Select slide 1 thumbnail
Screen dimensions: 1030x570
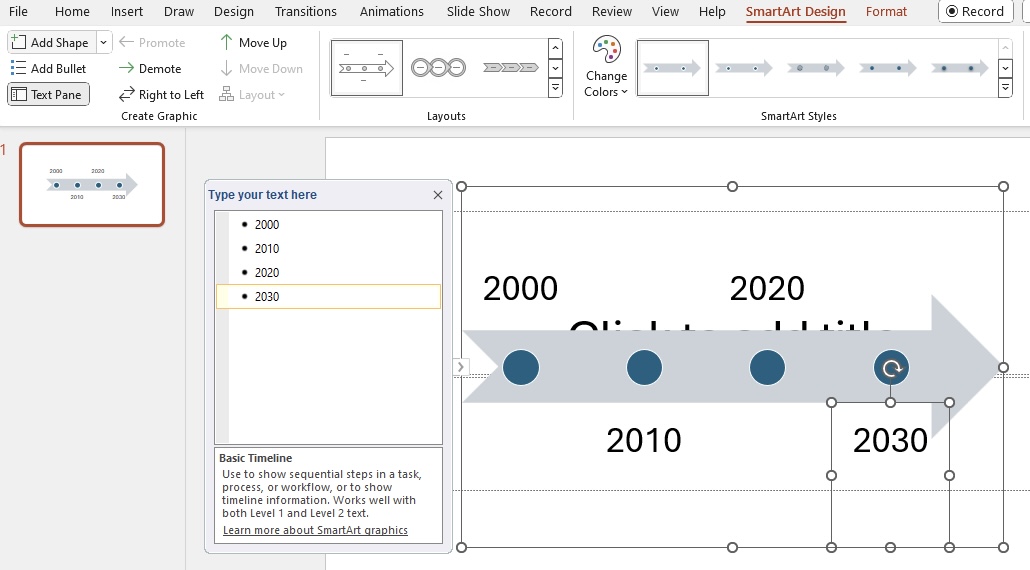[92, 185]
